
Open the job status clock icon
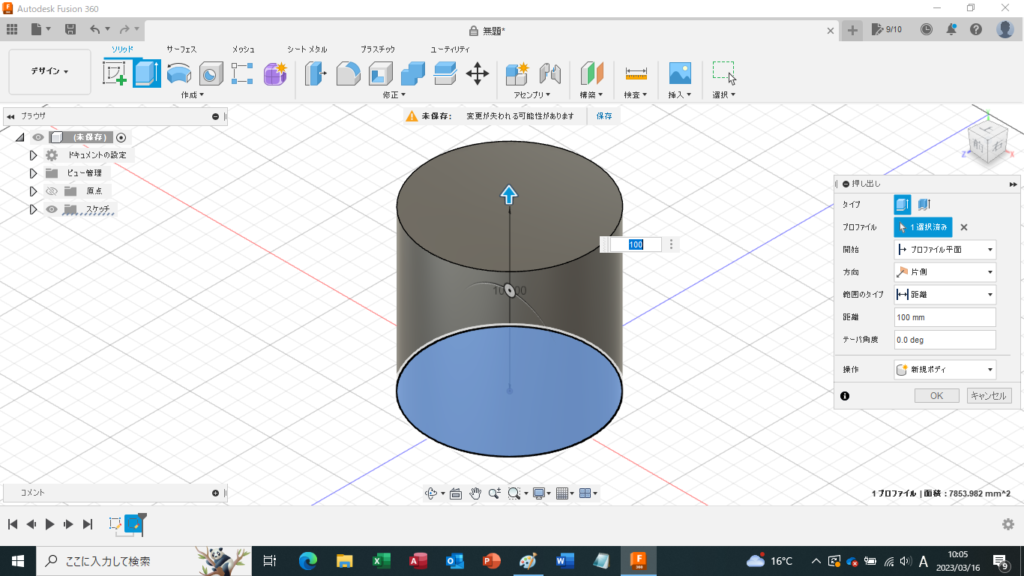point(926,29)
